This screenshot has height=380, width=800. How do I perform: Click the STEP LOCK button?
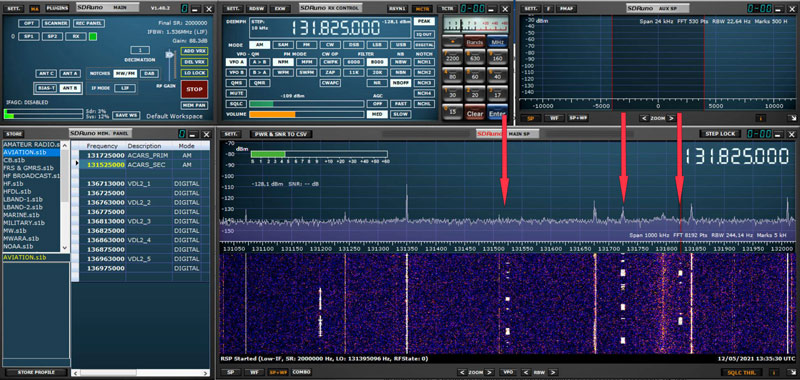(720, 134)
